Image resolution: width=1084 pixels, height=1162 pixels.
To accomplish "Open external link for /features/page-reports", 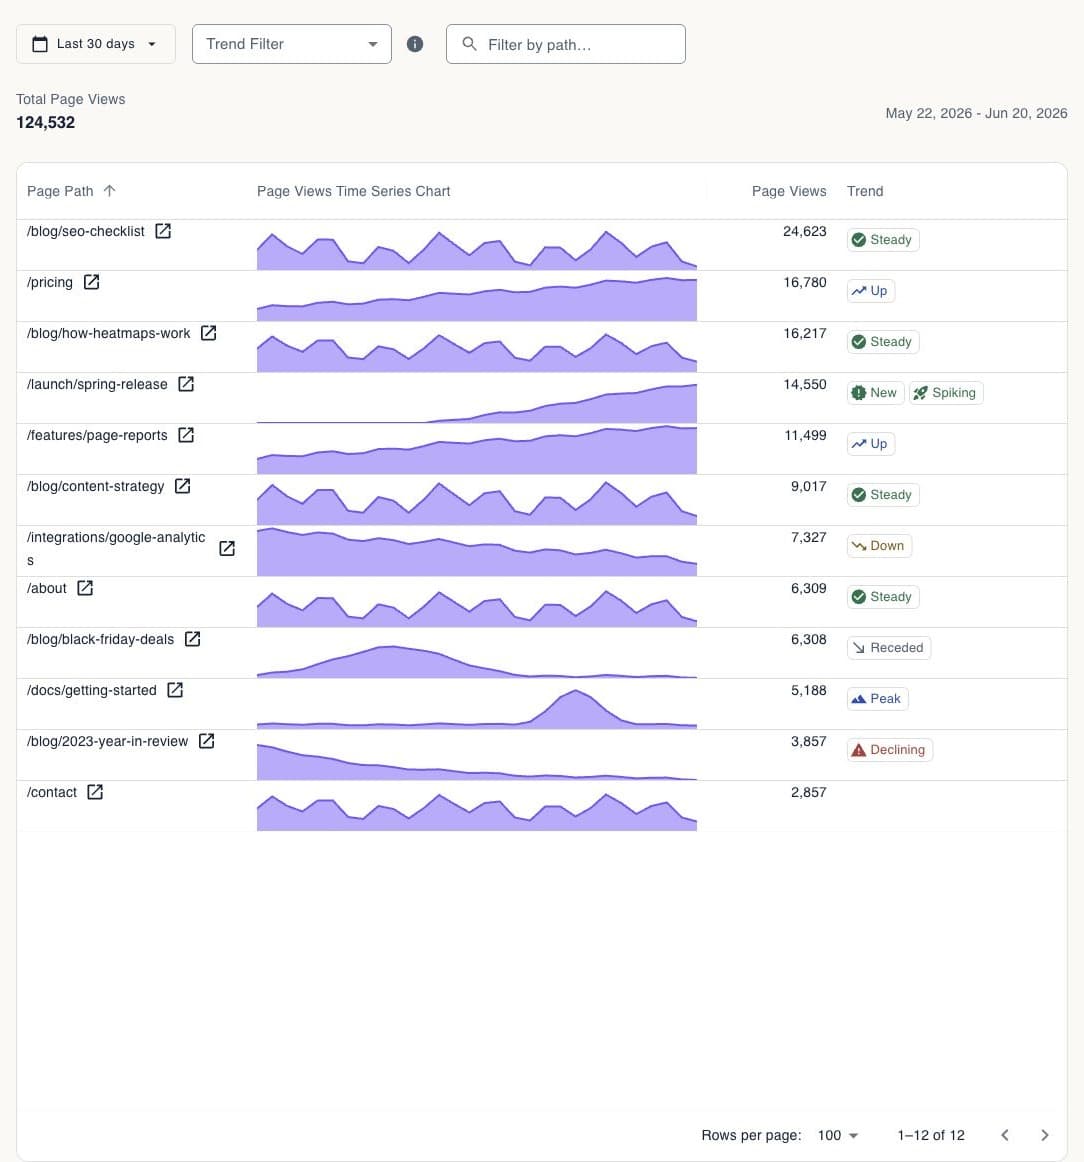I will click(x=186, y=436).
